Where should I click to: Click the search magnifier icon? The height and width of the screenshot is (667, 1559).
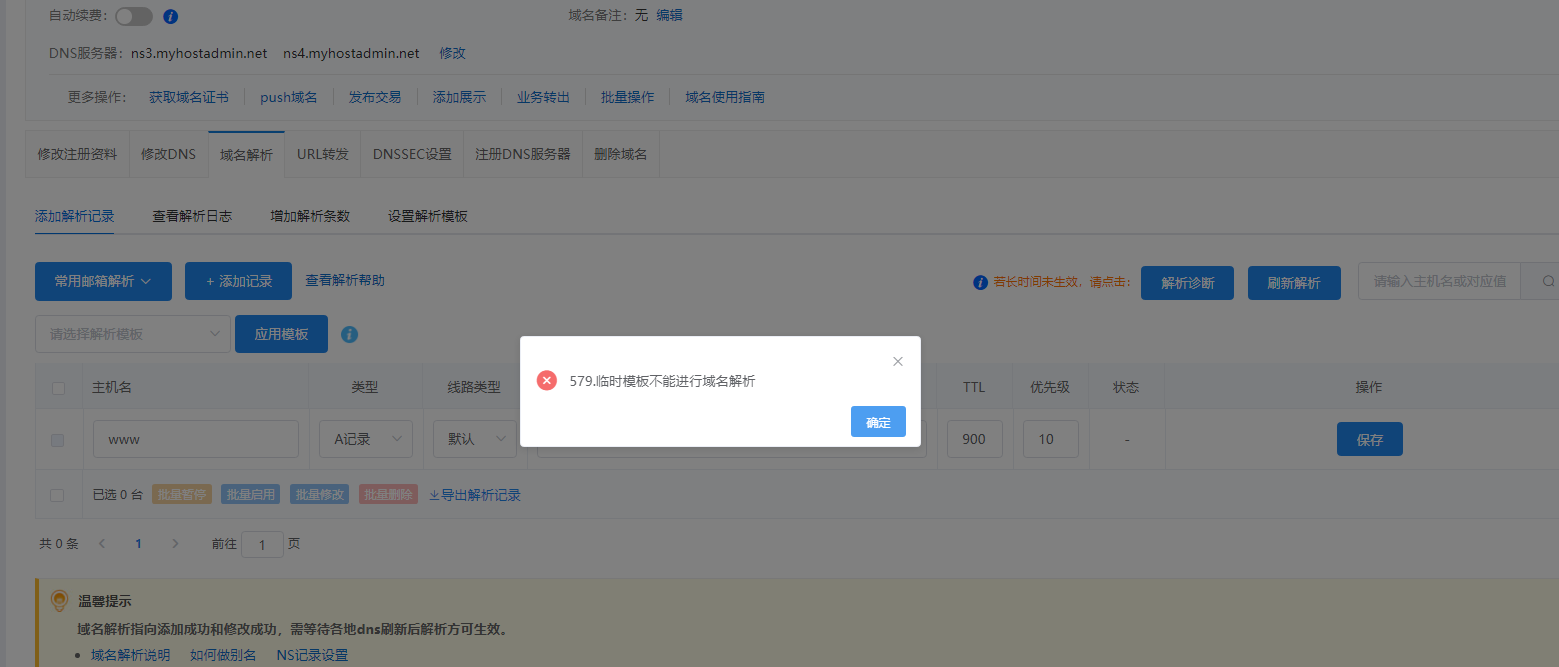tap(1548, 282)
